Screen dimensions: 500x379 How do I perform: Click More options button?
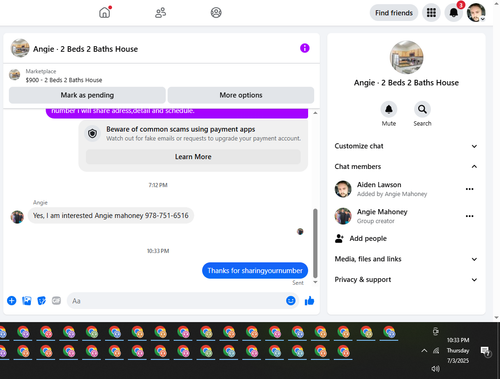click(241, 95)
